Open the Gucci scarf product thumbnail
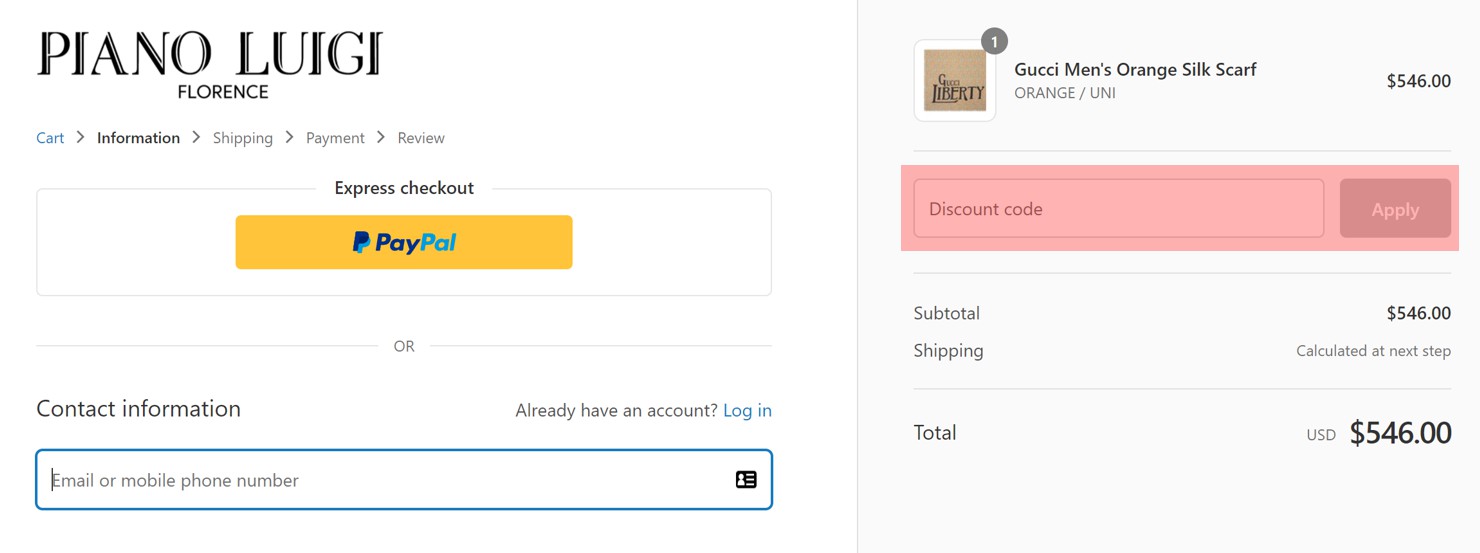The width and height of the screenshot is (1480, 553). (954, 81)
